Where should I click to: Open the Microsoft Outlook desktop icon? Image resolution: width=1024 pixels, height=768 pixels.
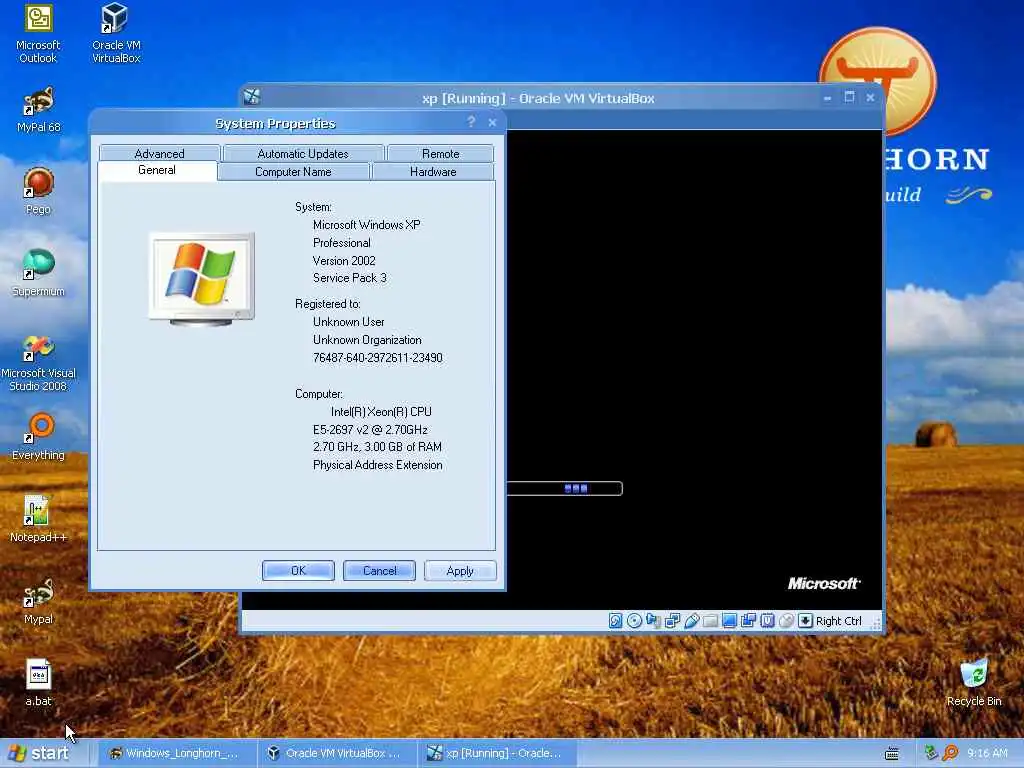(38, 34)
